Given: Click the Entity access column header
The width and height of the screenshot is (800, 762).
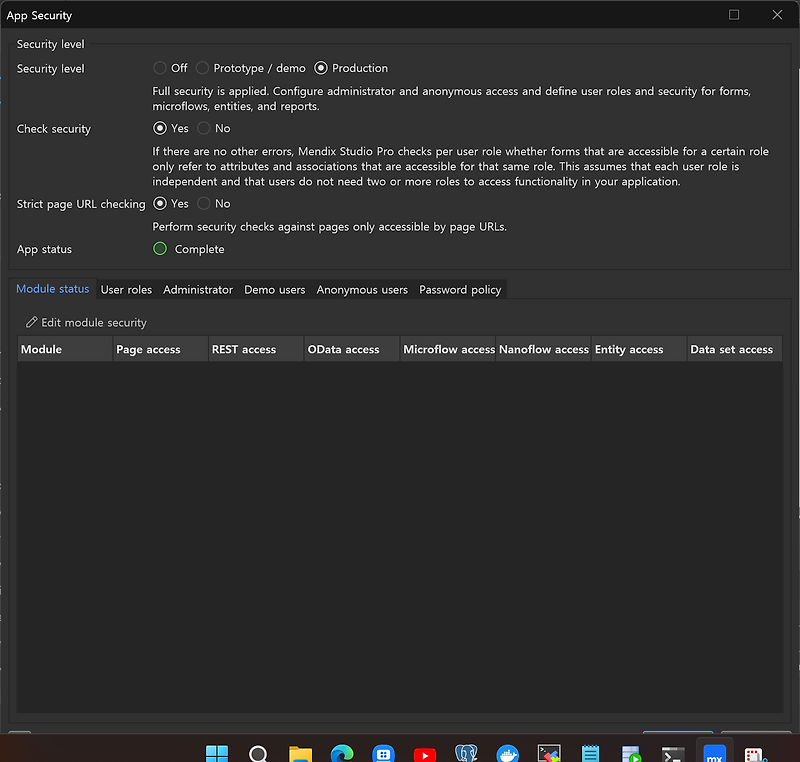Looking at the screenshot, I should click(x=626, y=349).
